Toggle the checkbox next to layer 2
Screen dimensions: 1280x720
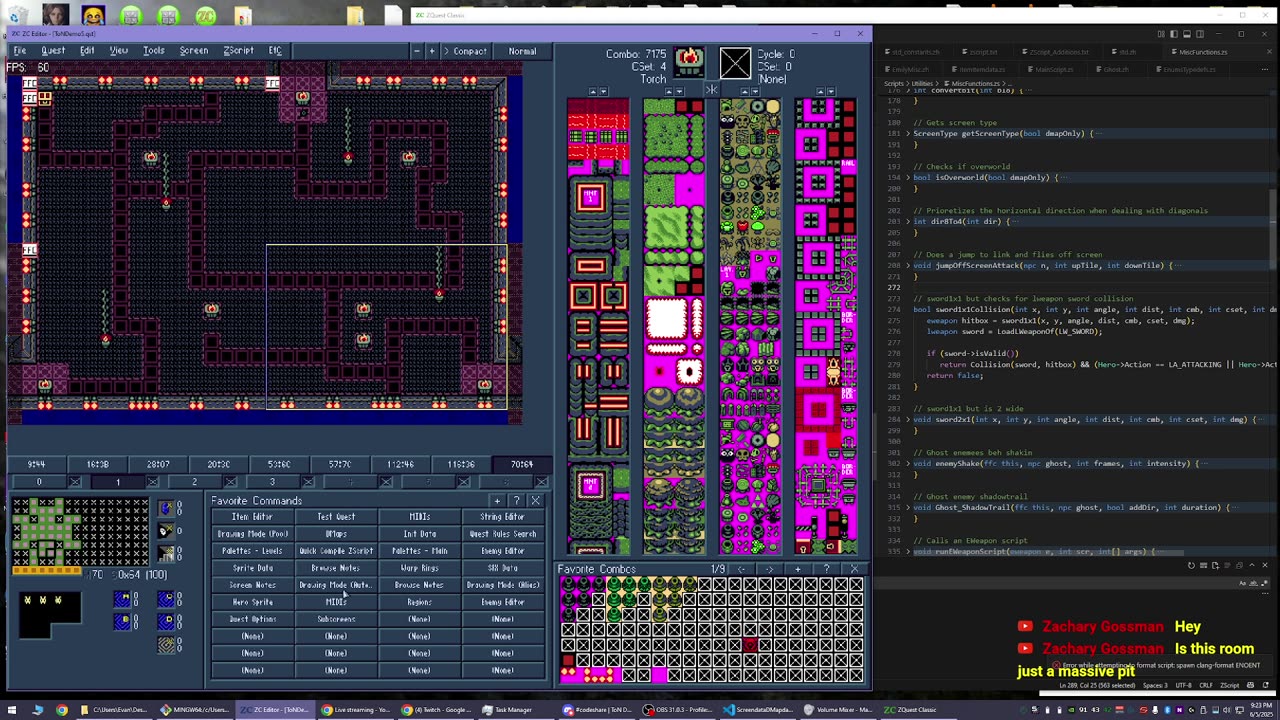tap(231, 482)
